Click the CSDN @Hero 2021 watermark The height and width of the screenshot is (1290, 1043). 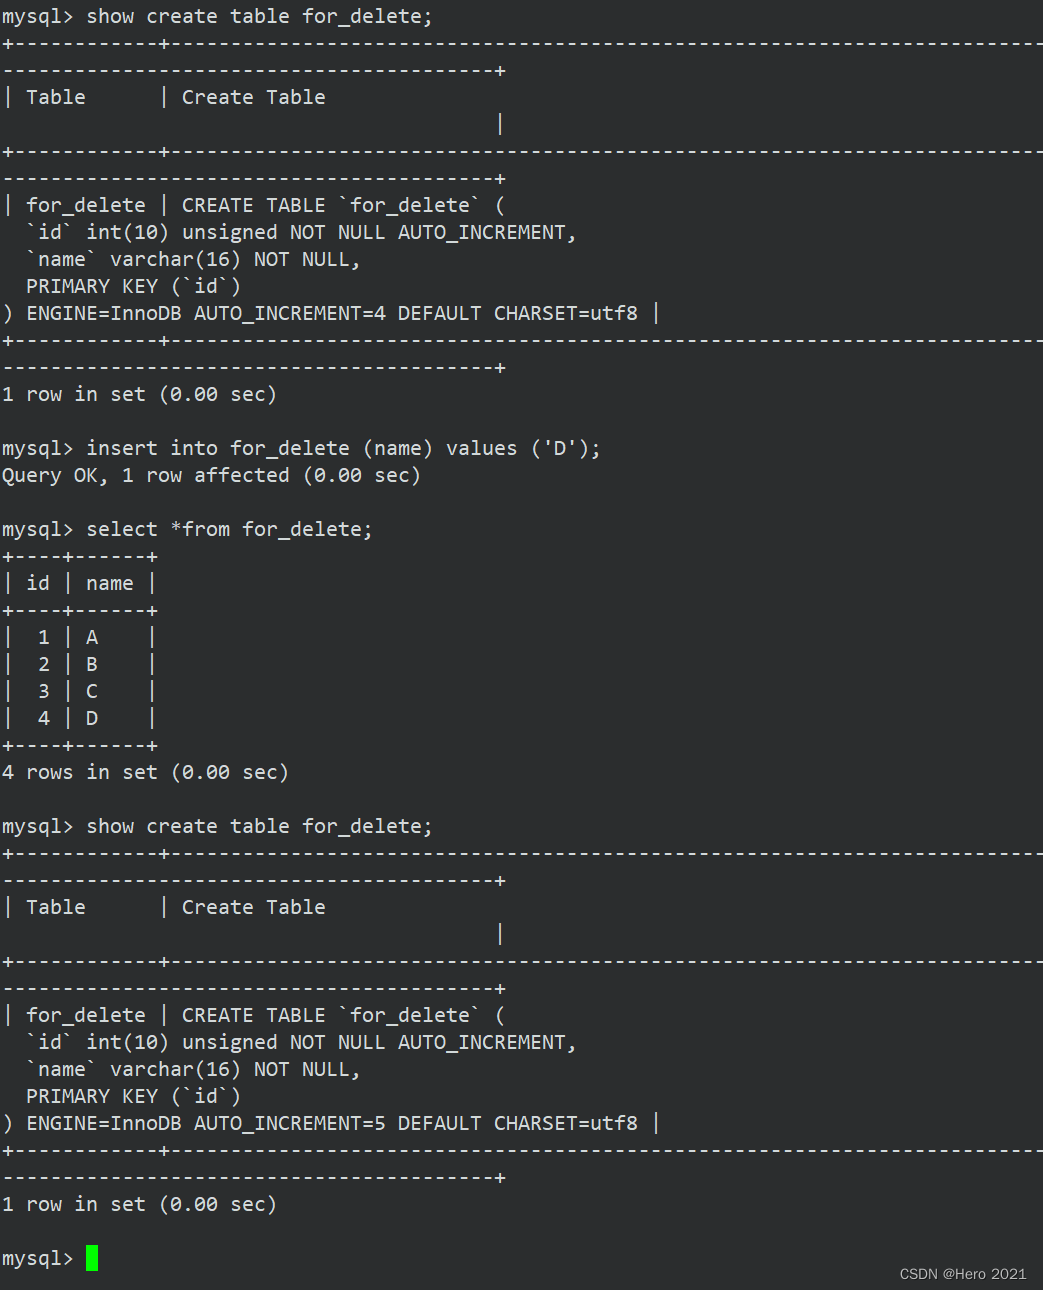(x=963, y=1274)
